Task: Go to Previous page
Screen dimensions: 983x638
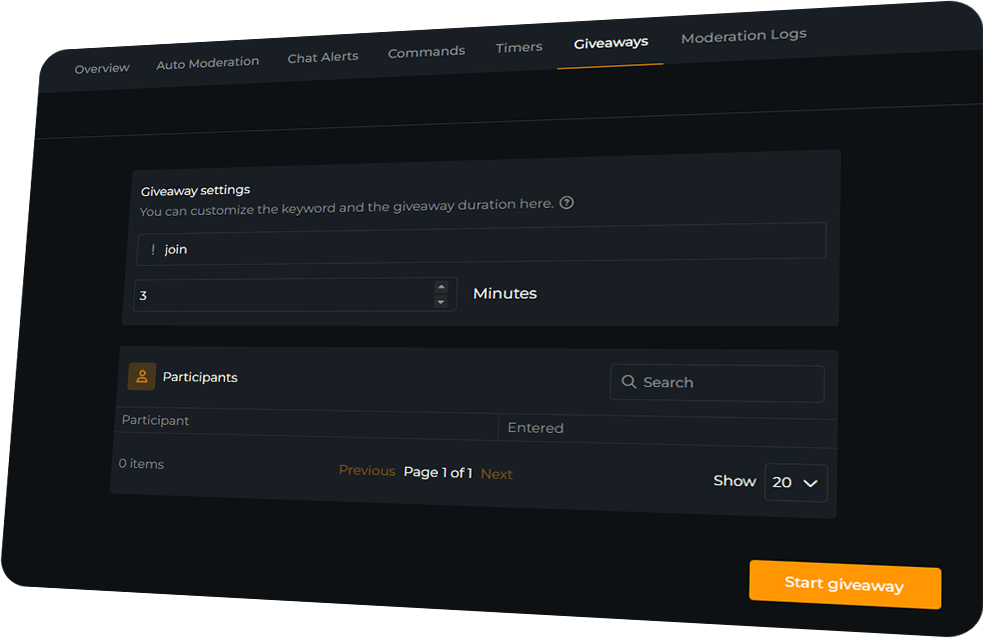Action: (x=367, y=470)
